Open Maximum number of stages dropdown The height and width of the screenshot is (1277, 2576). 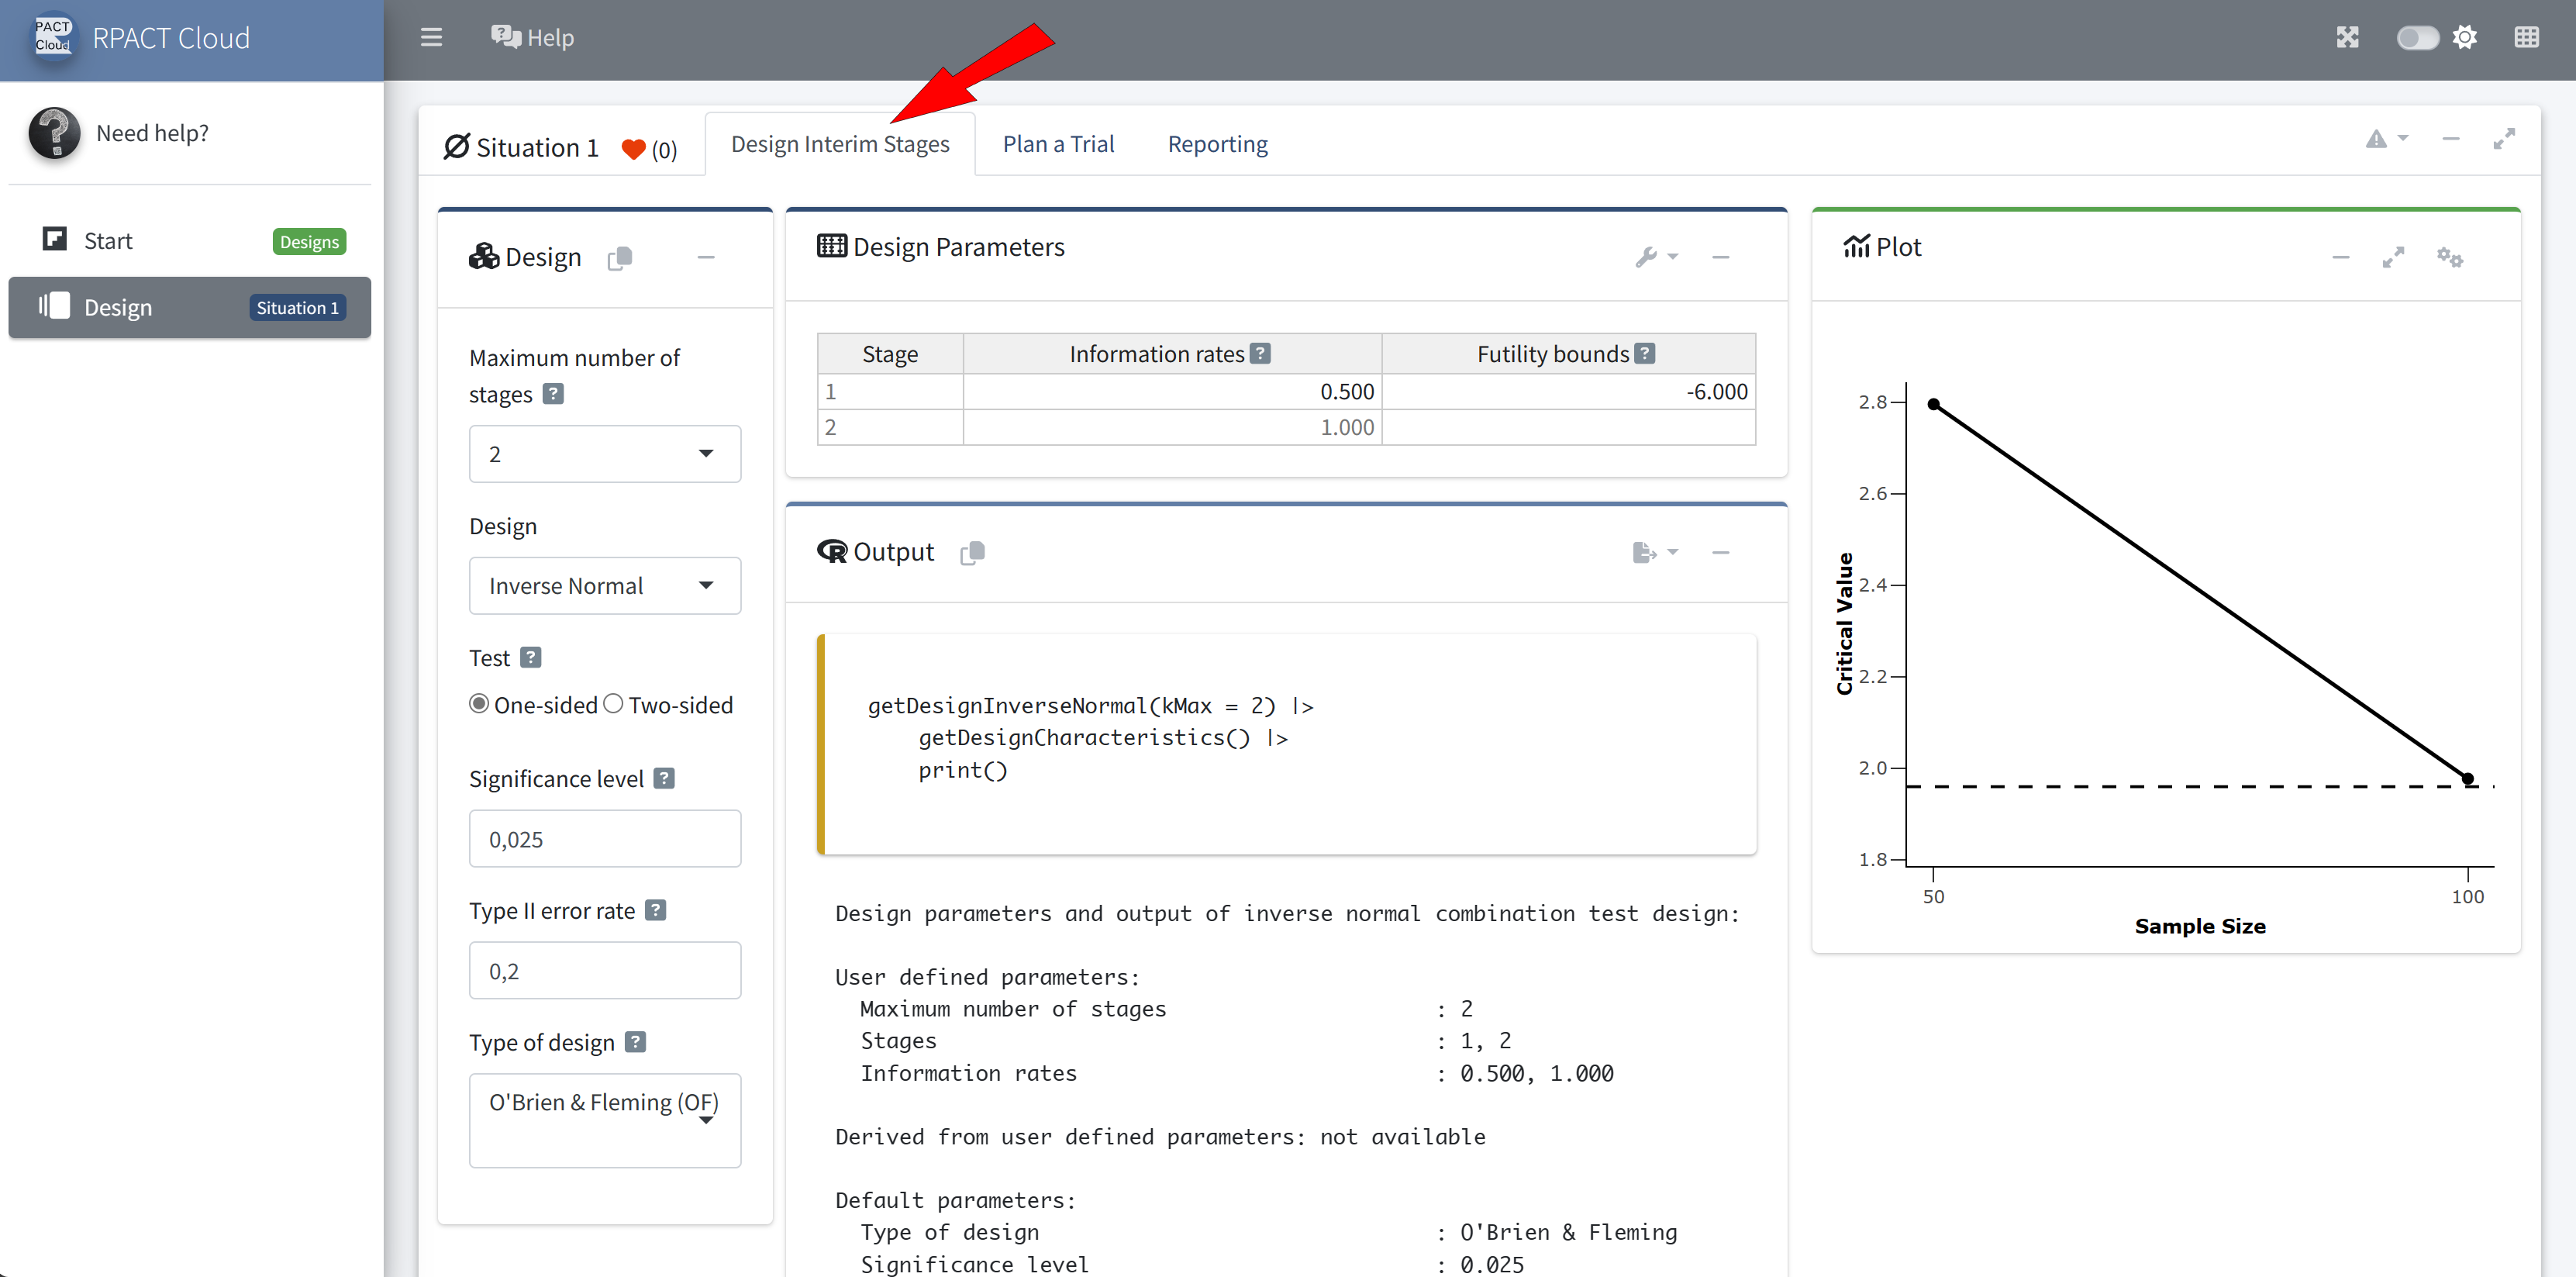(604, 454)
